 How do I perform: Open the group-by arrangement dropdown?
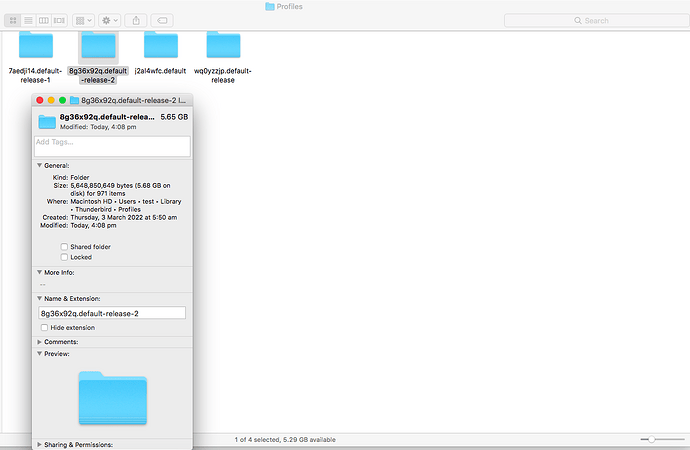coord(83,20)
